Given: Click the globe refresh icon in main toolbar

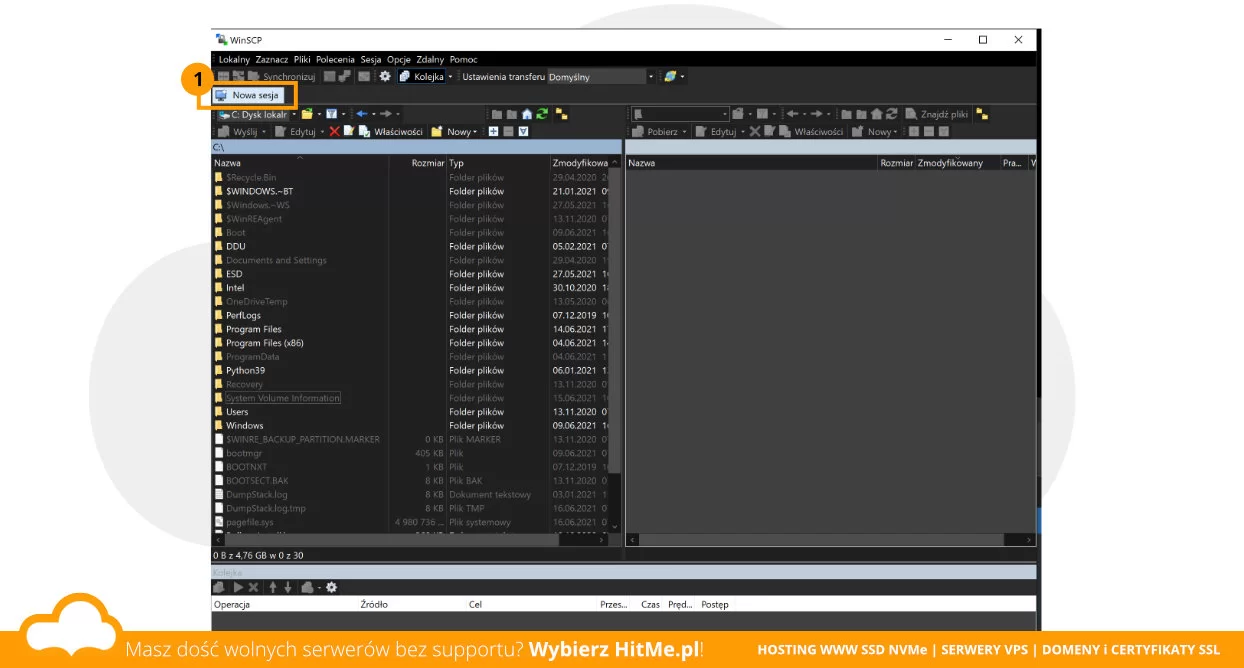Looking at the screenshot, I should [669, 76].
